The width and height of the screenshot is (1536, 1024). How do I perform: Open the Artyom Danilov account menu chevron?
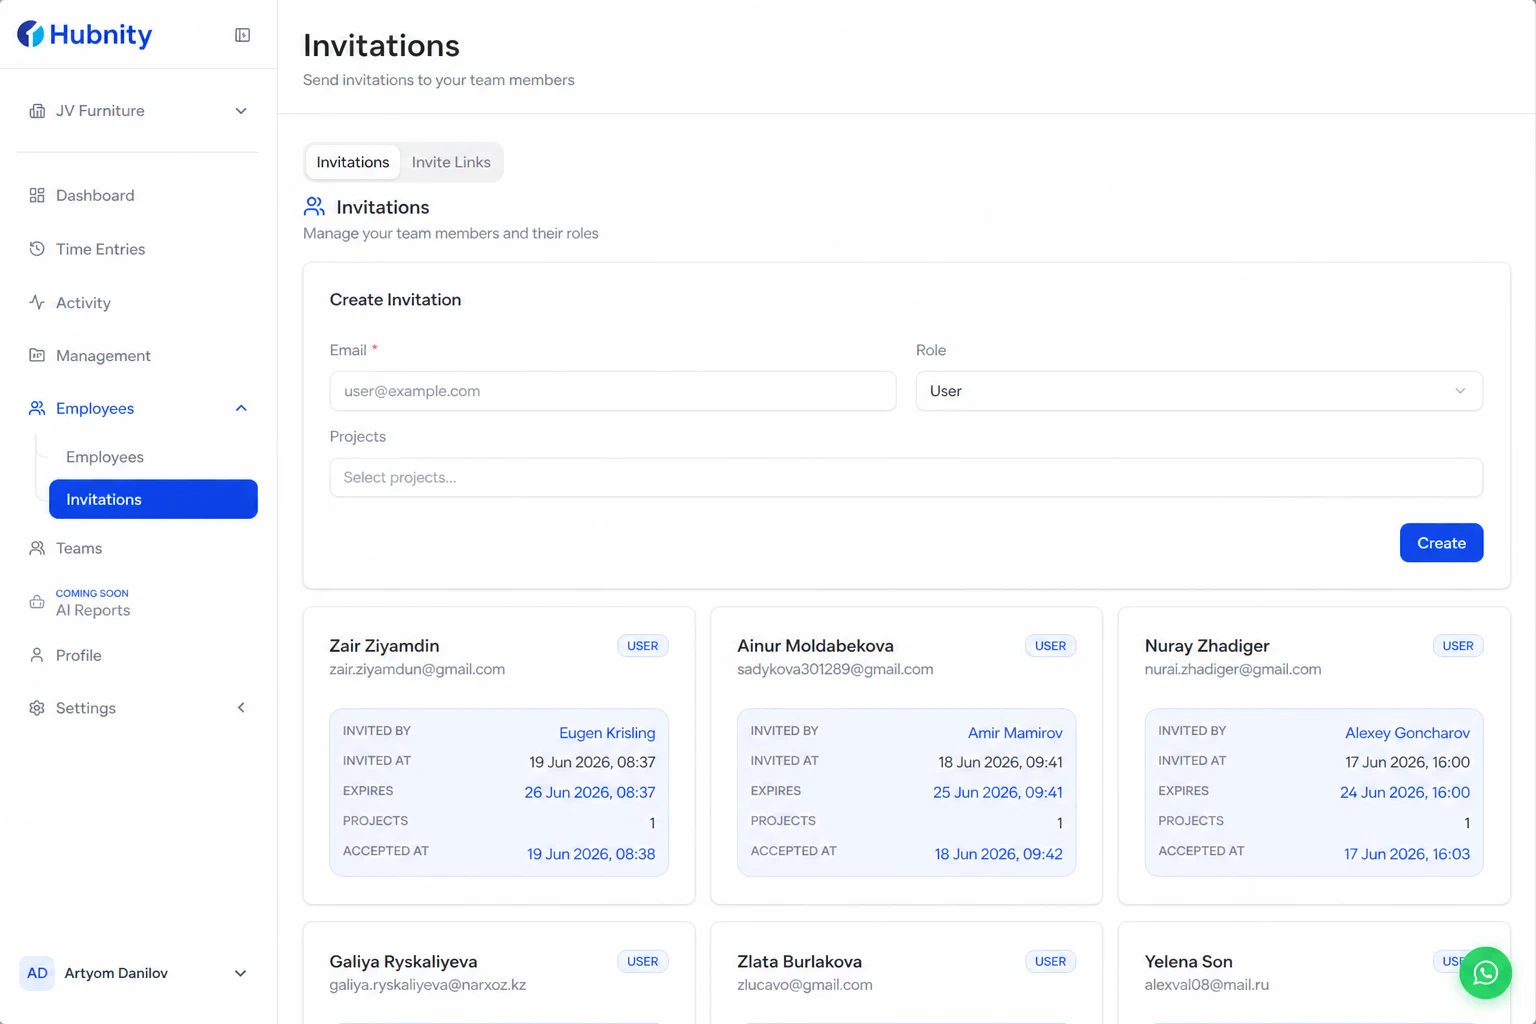coord(240,973)
